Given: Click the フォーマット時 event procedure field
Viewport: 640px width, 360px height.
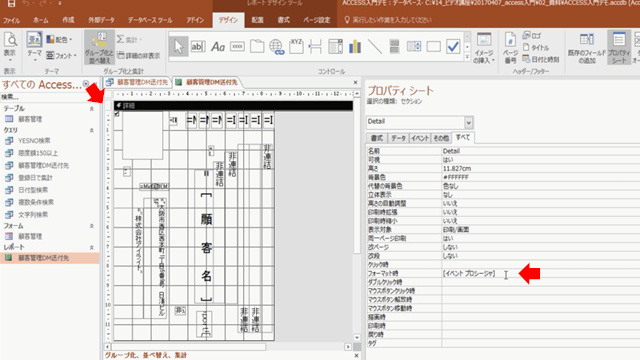Looking at the screenshot, I should [540, 273].
